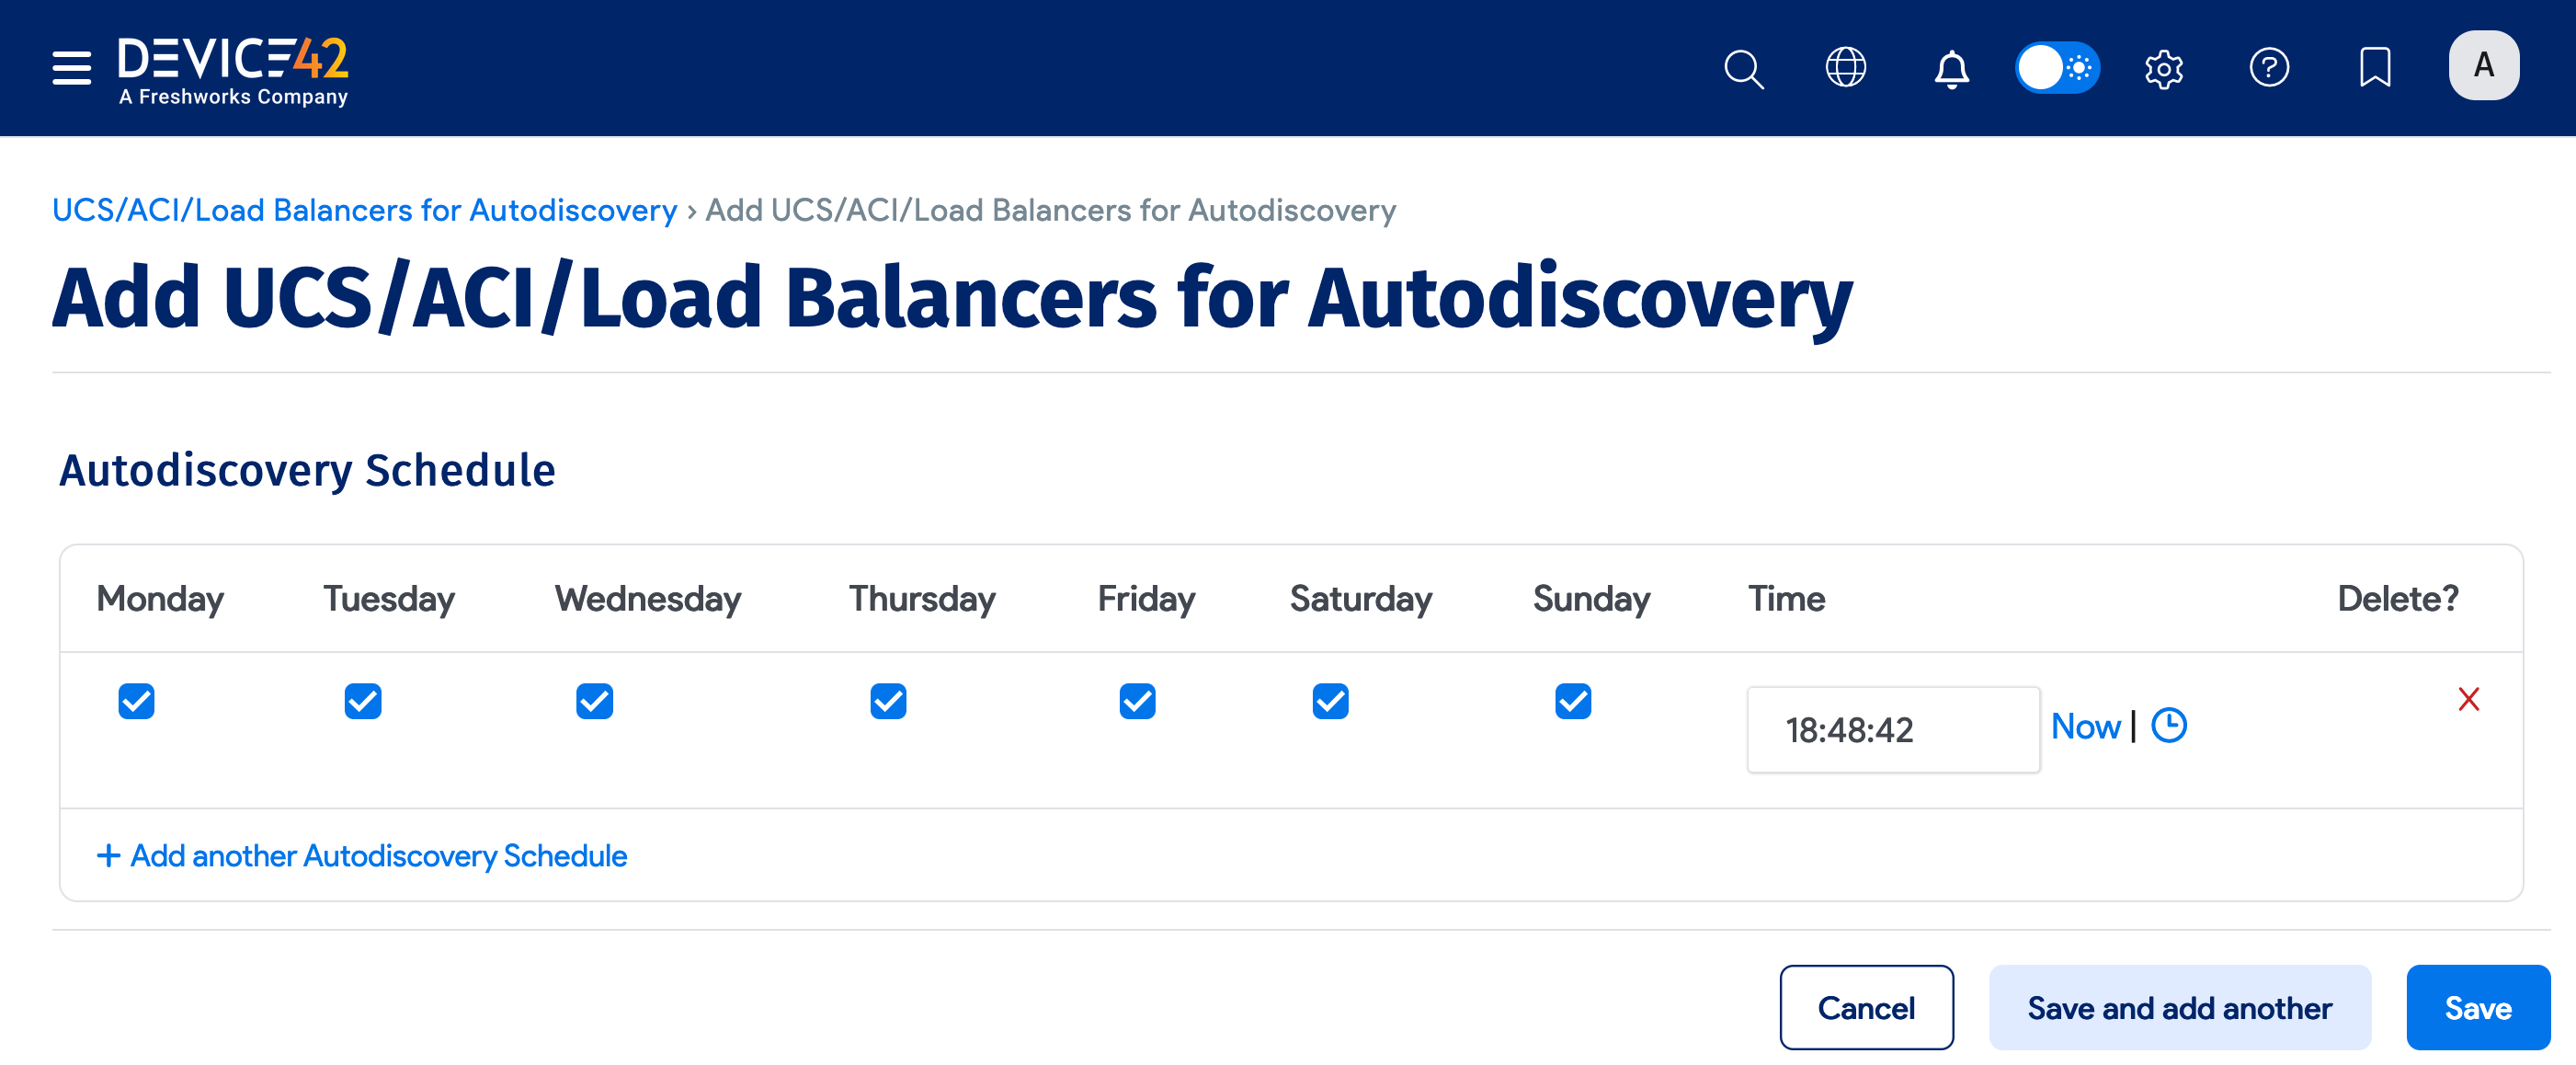Open the search icon in the top bar
Image resolution: width=2576 pixels, height=1065 pixels.
coord(1744,68)
